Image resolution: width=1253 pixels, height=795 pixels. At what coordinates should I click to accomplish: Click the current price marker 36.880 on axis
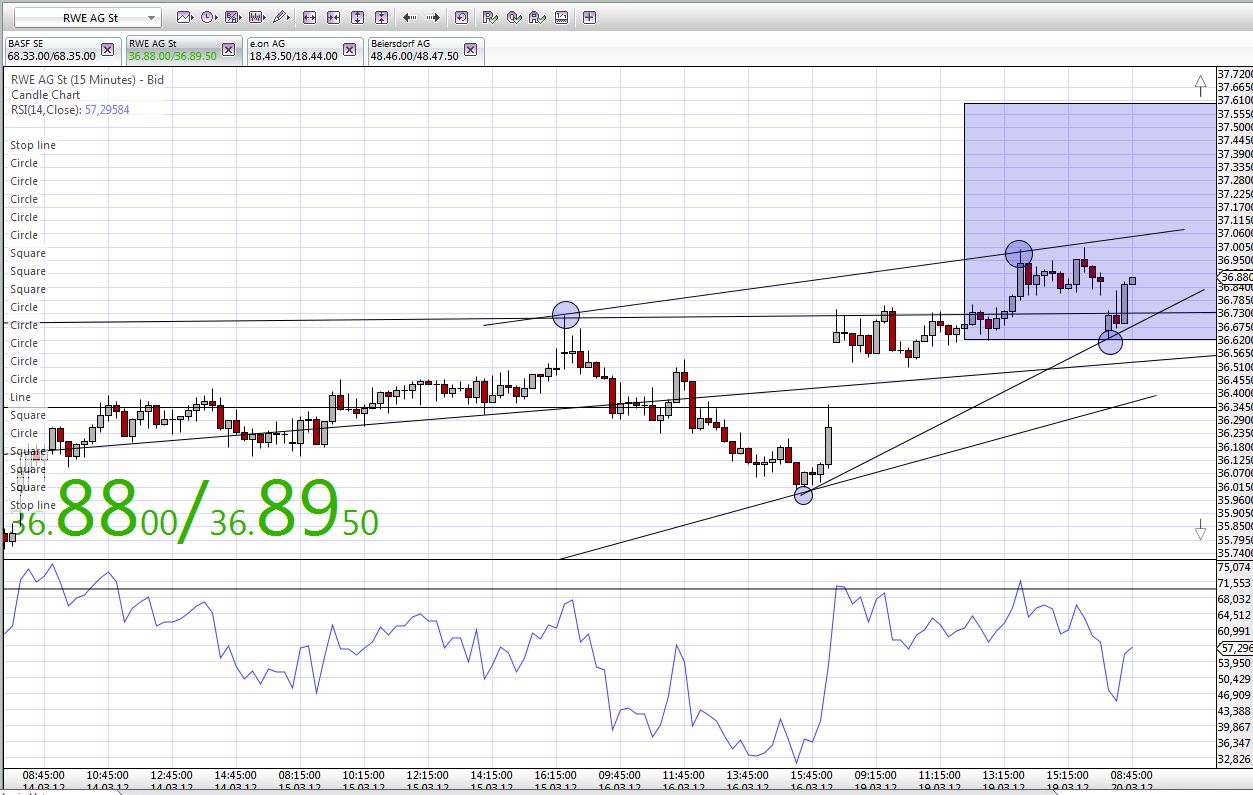pos(1235,277)
